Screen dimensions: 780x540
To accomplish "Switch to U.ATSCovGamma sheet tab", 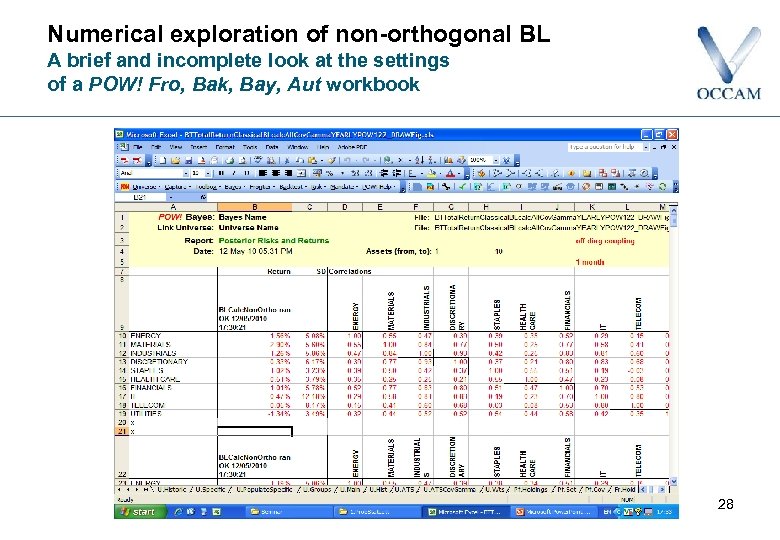I will (x=450, y=490).
